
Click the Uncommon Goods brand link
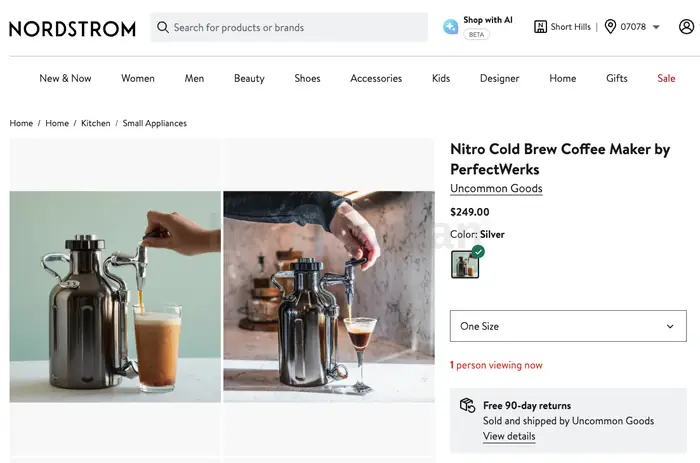tap(496, 188)
